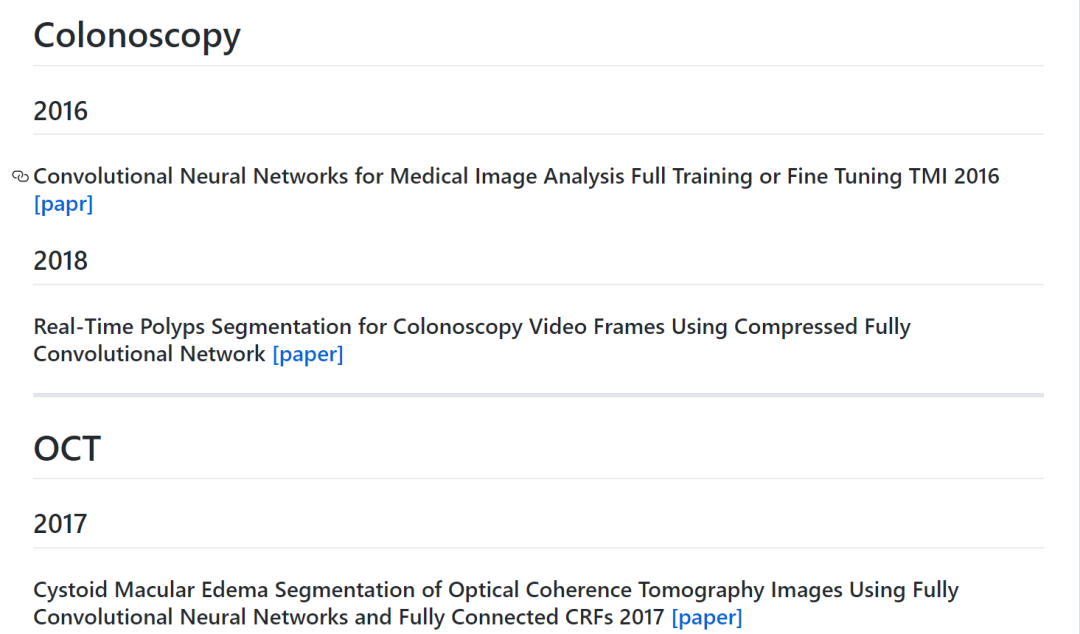Click the OCT section heading

(67, 449)
